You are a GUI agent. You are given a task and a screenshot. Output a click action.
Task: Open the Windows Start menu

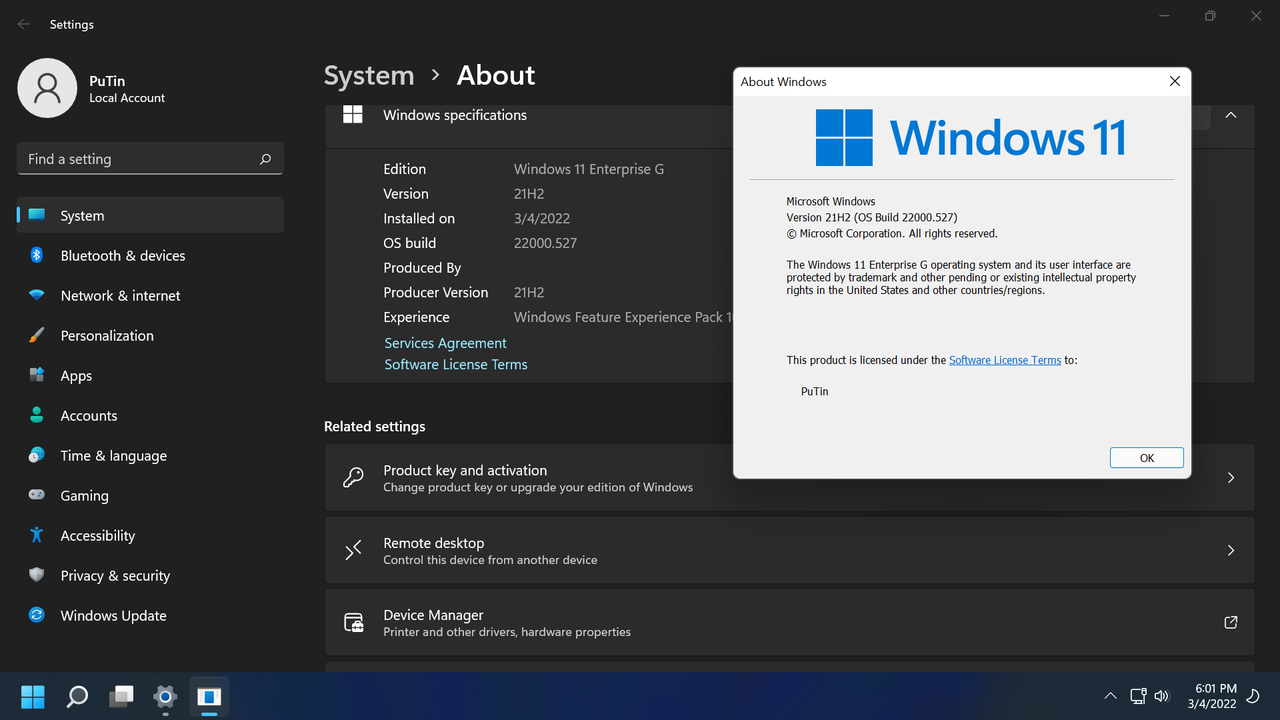point(33,696)
